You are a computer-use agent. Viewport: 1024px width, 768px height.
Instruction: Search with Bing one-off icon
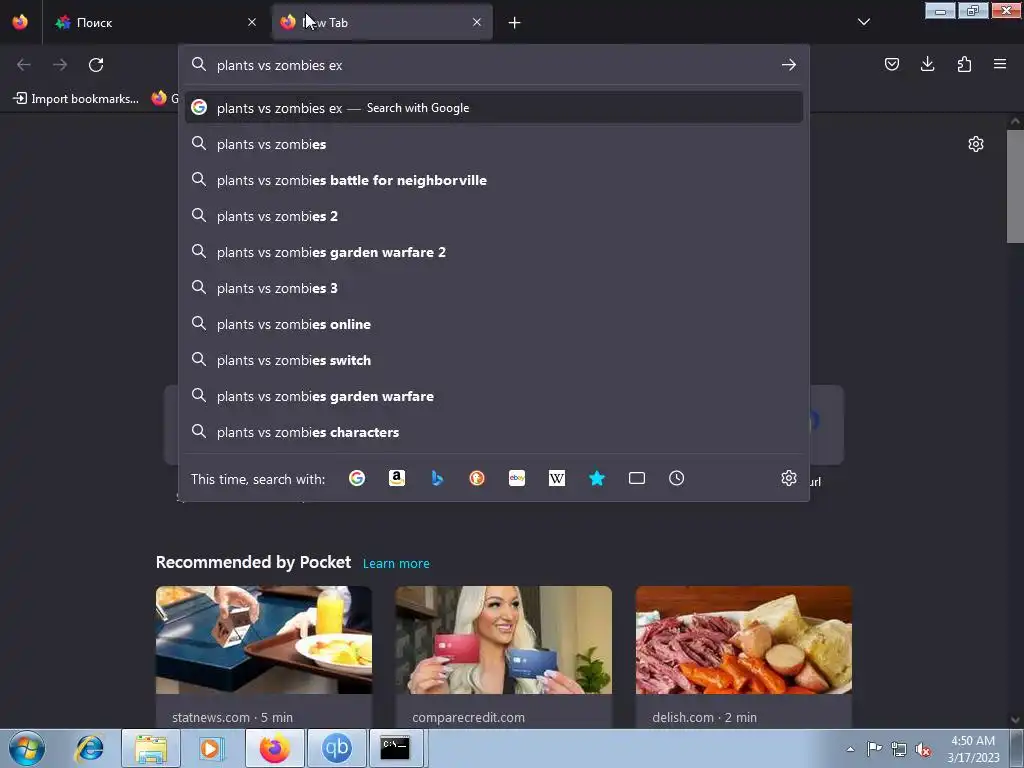pos(437,479)
